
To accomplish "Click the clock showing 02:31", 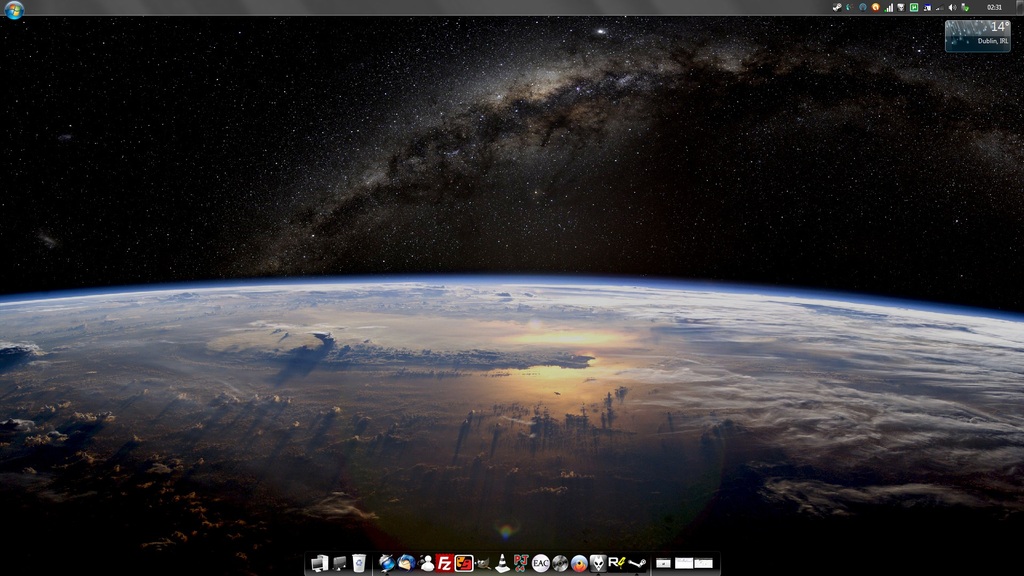I will pyautogui.click(x=994, y=7).
